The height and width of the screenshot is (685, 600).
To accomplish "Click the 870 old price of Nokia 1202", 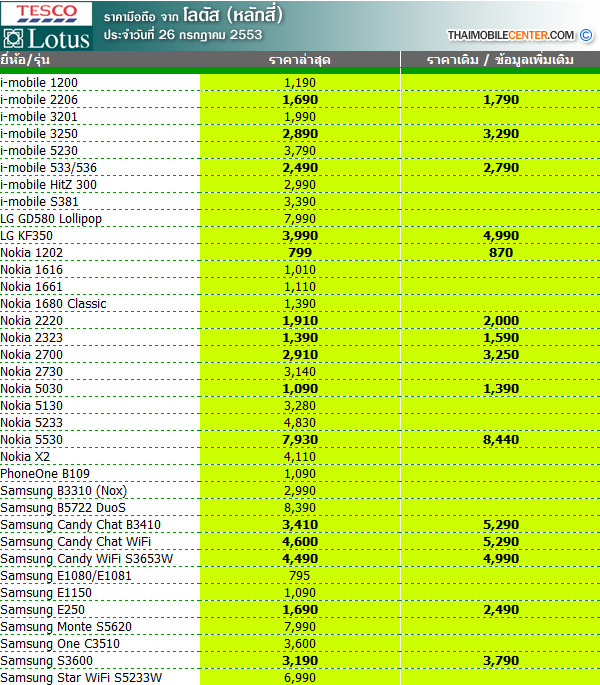I will [x=501, y=253].
